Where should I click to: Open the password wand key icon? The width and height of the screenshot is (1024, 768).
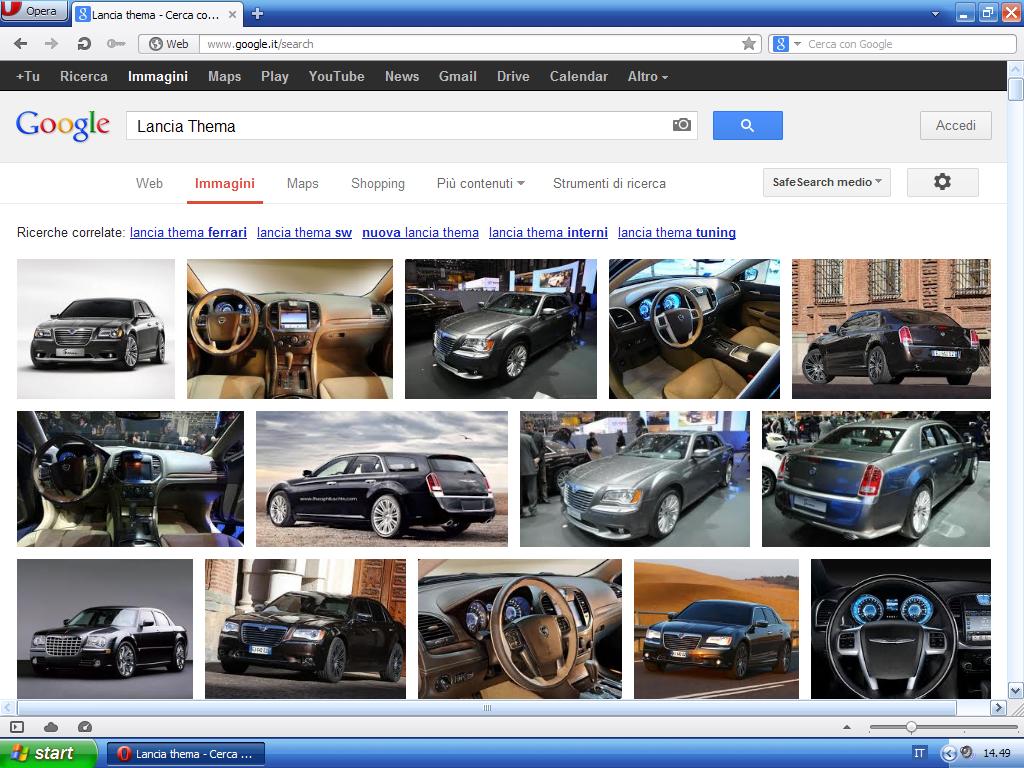116,44
